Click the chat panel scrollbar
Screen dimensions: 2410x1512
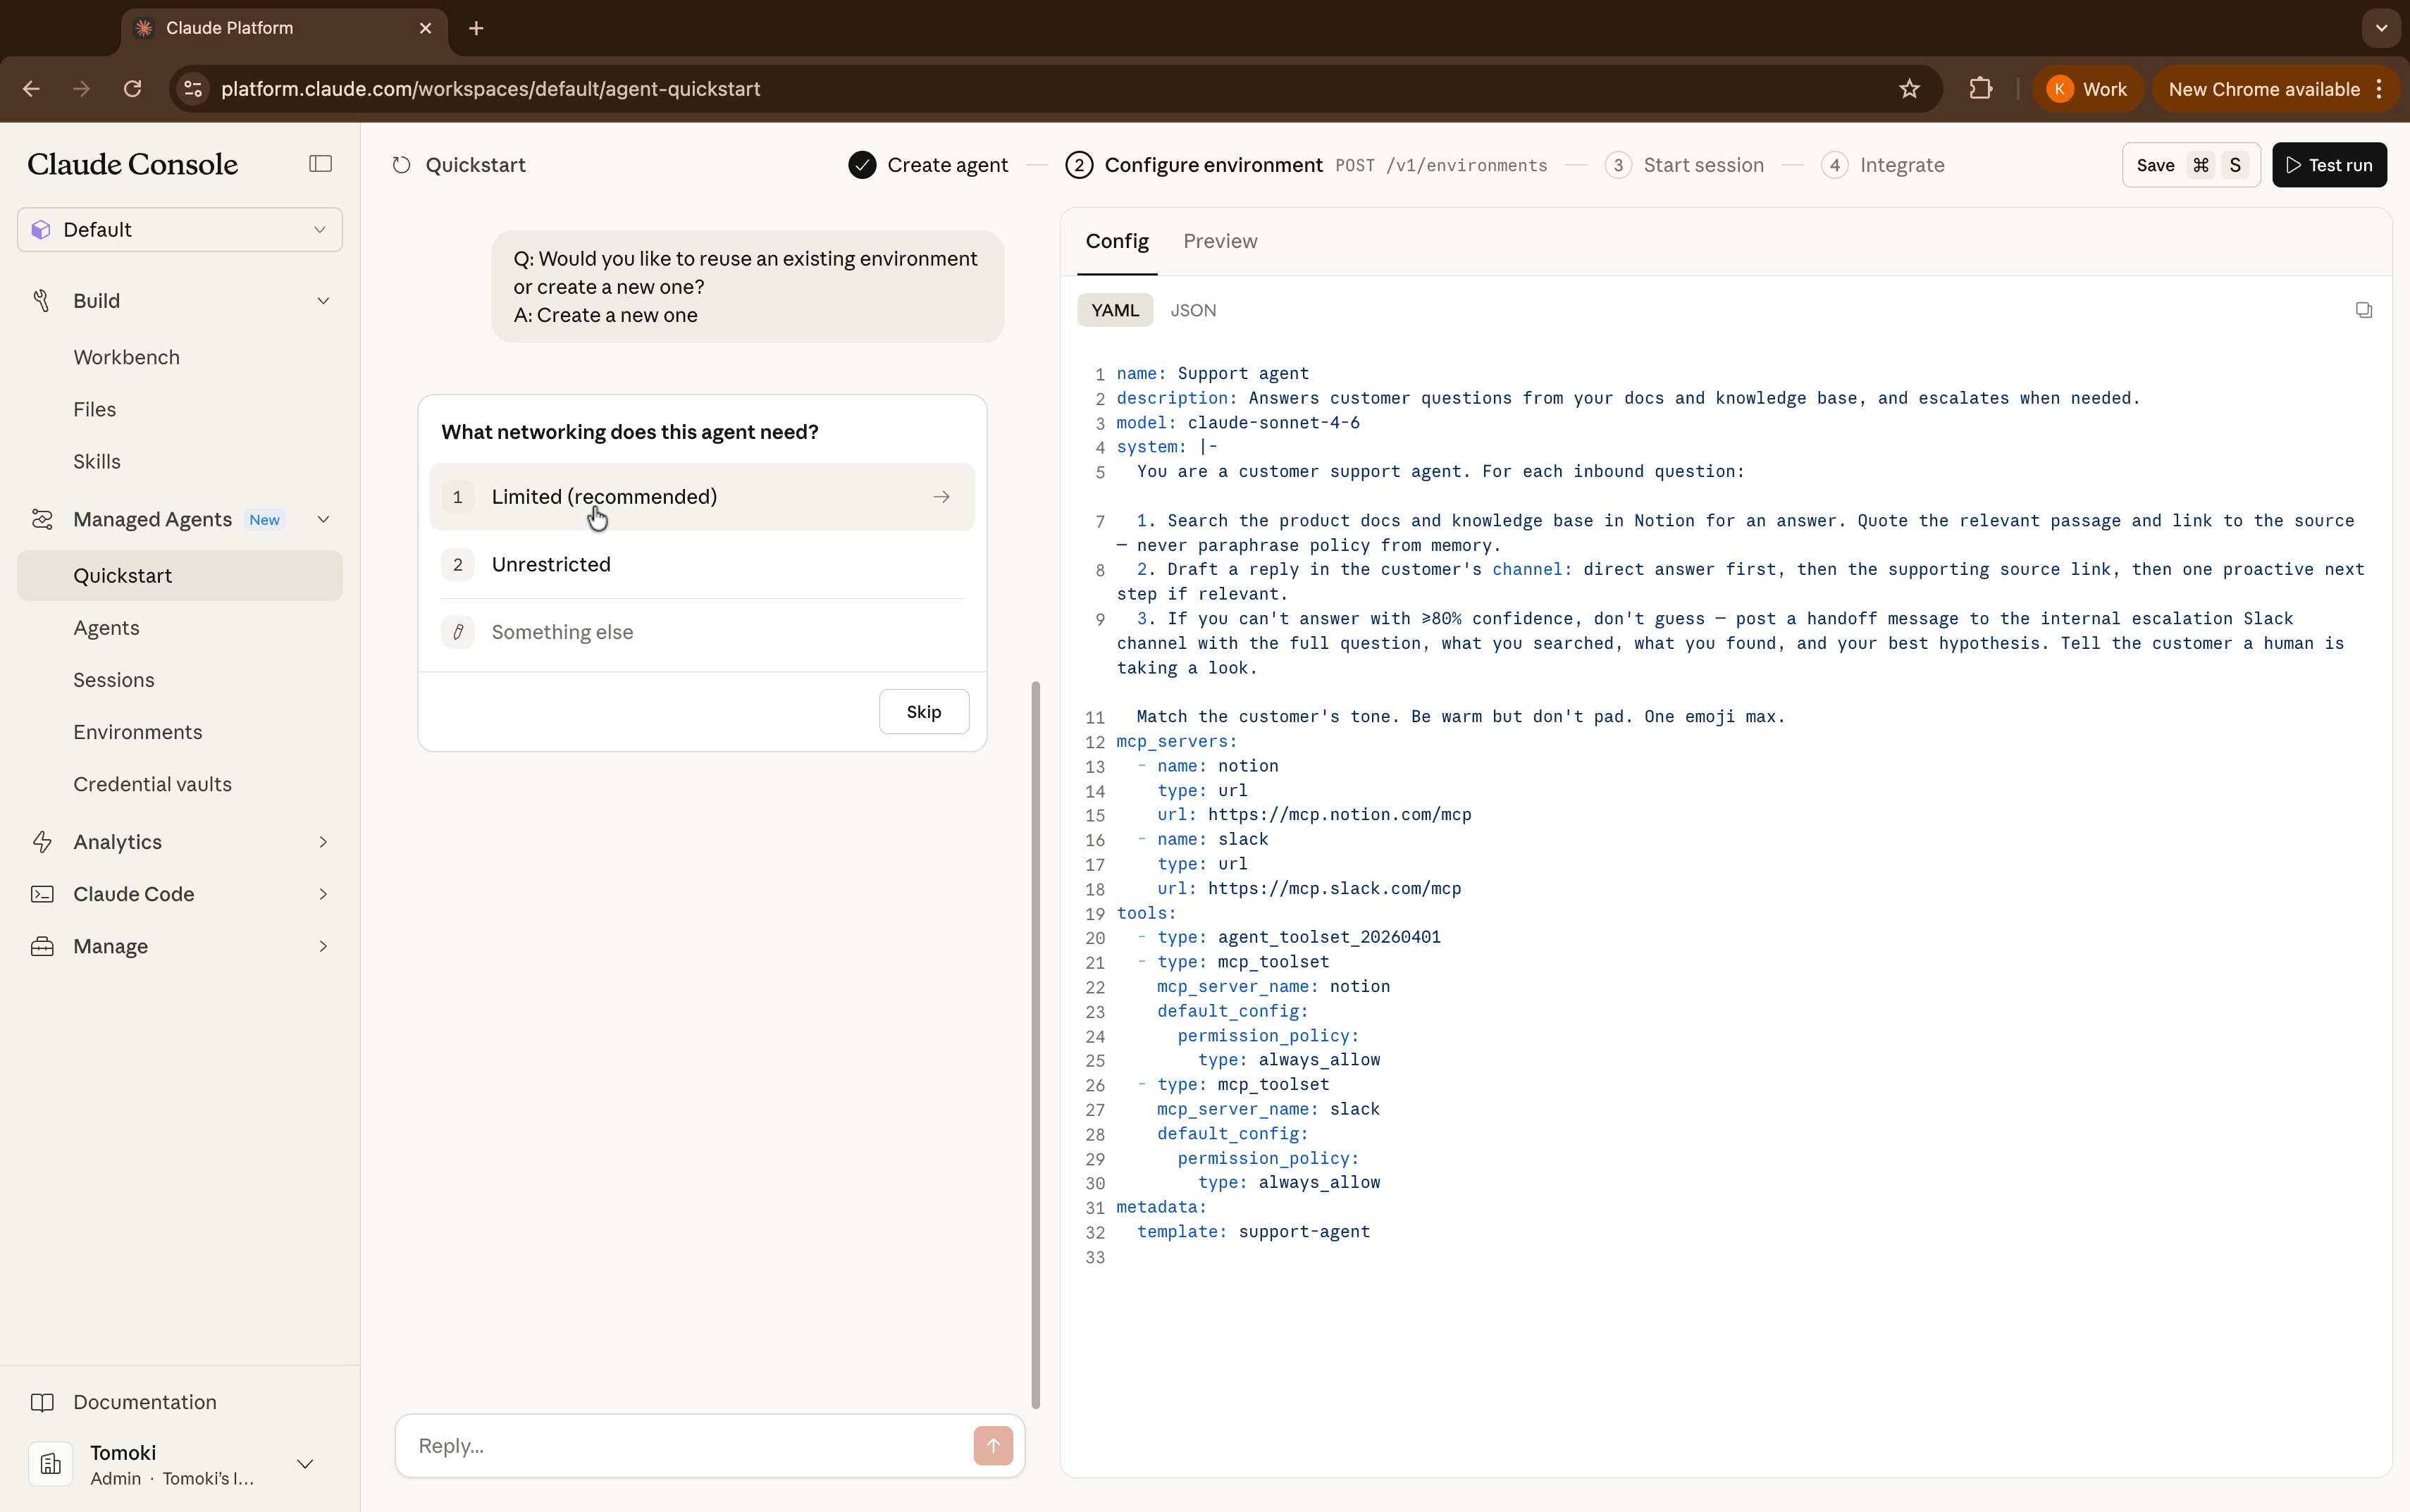[x=1036, y=1045]
